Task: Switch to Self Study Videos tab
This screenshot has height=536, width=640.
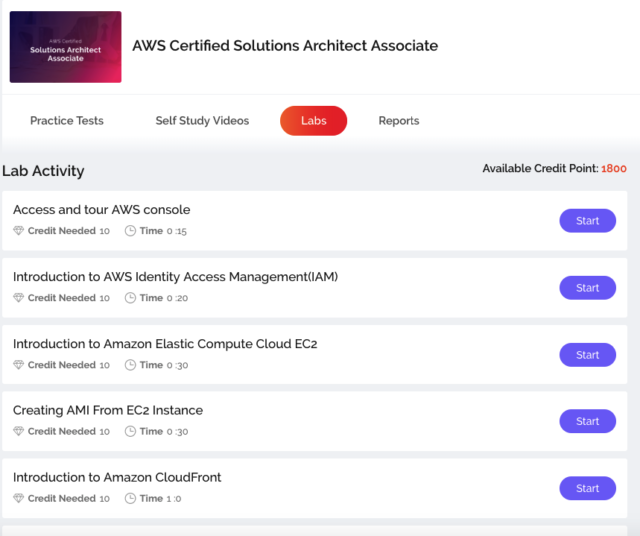Action: point(202,121)
